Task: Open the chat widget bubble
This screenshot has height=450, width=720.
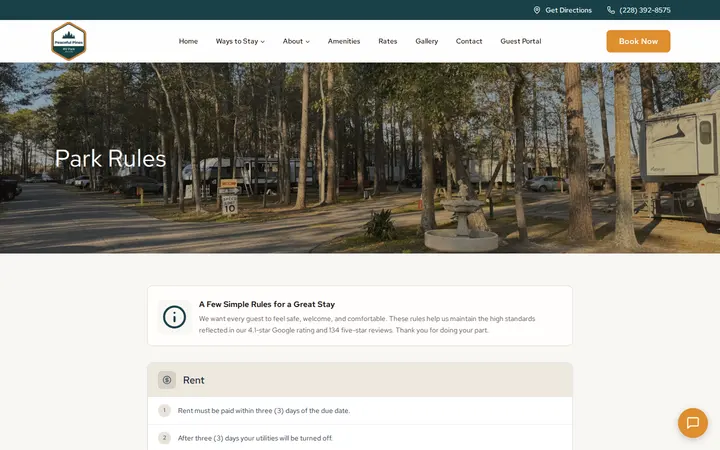Action: (x=692, y=422)
